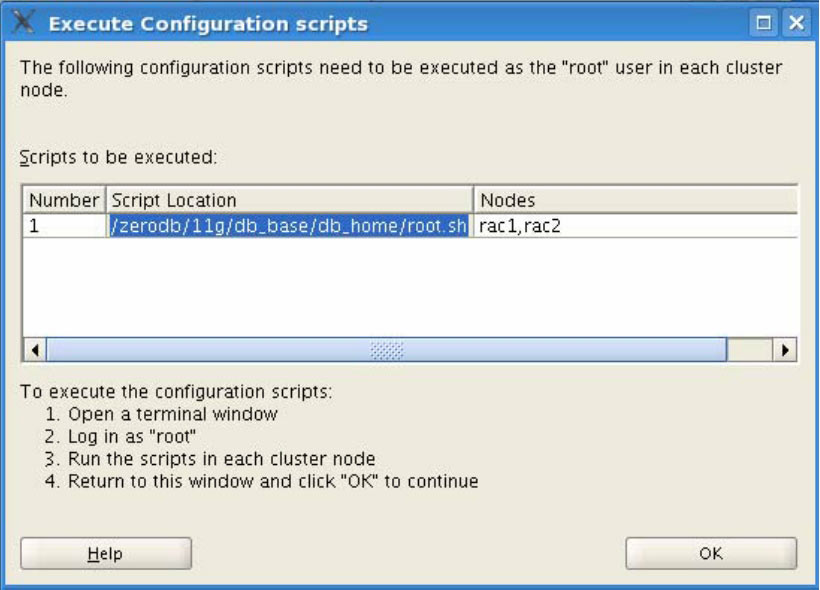This screenshot has height=590, width=820.
Task: Click the scrollbar right arrow
Action: click(787, 350)
